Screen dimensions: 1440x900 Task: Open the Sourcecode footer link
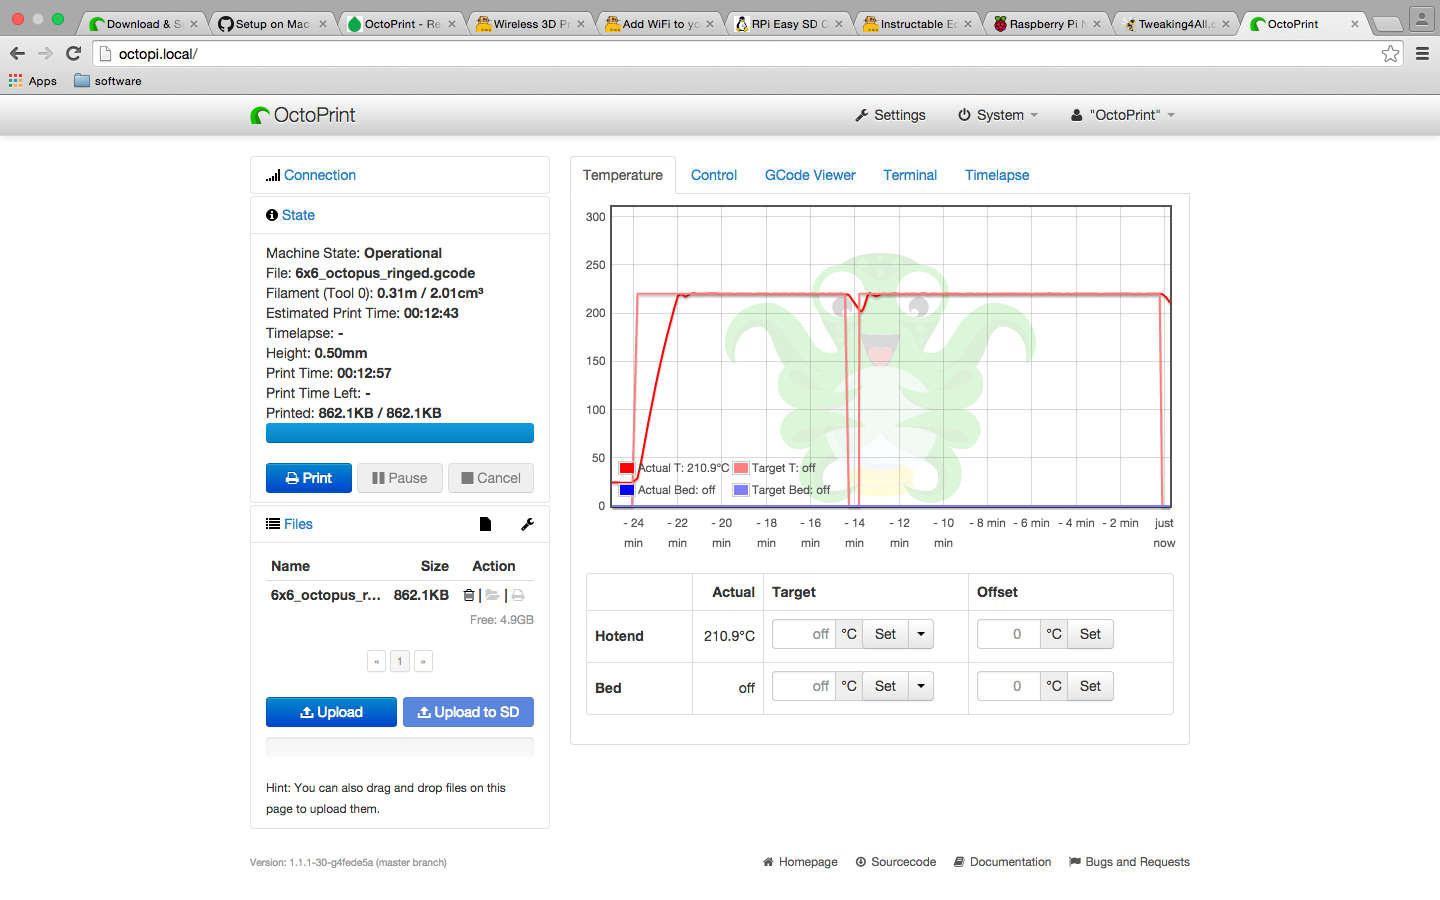(896, 862)
